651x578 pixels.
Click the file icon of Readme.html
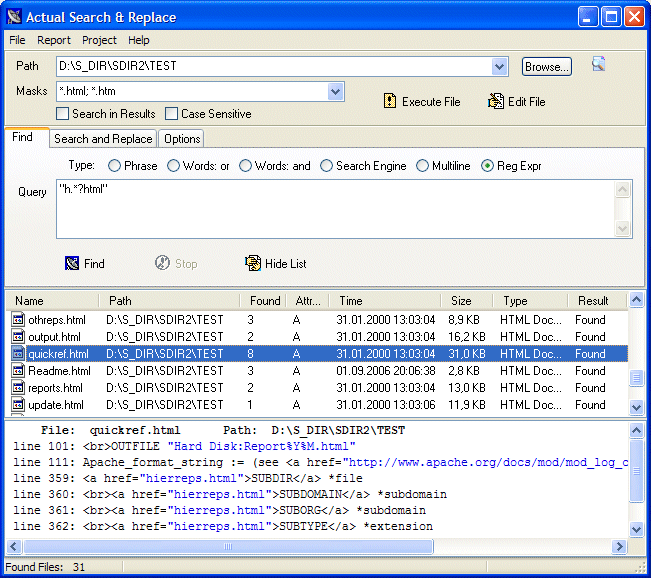pos(18,370)
